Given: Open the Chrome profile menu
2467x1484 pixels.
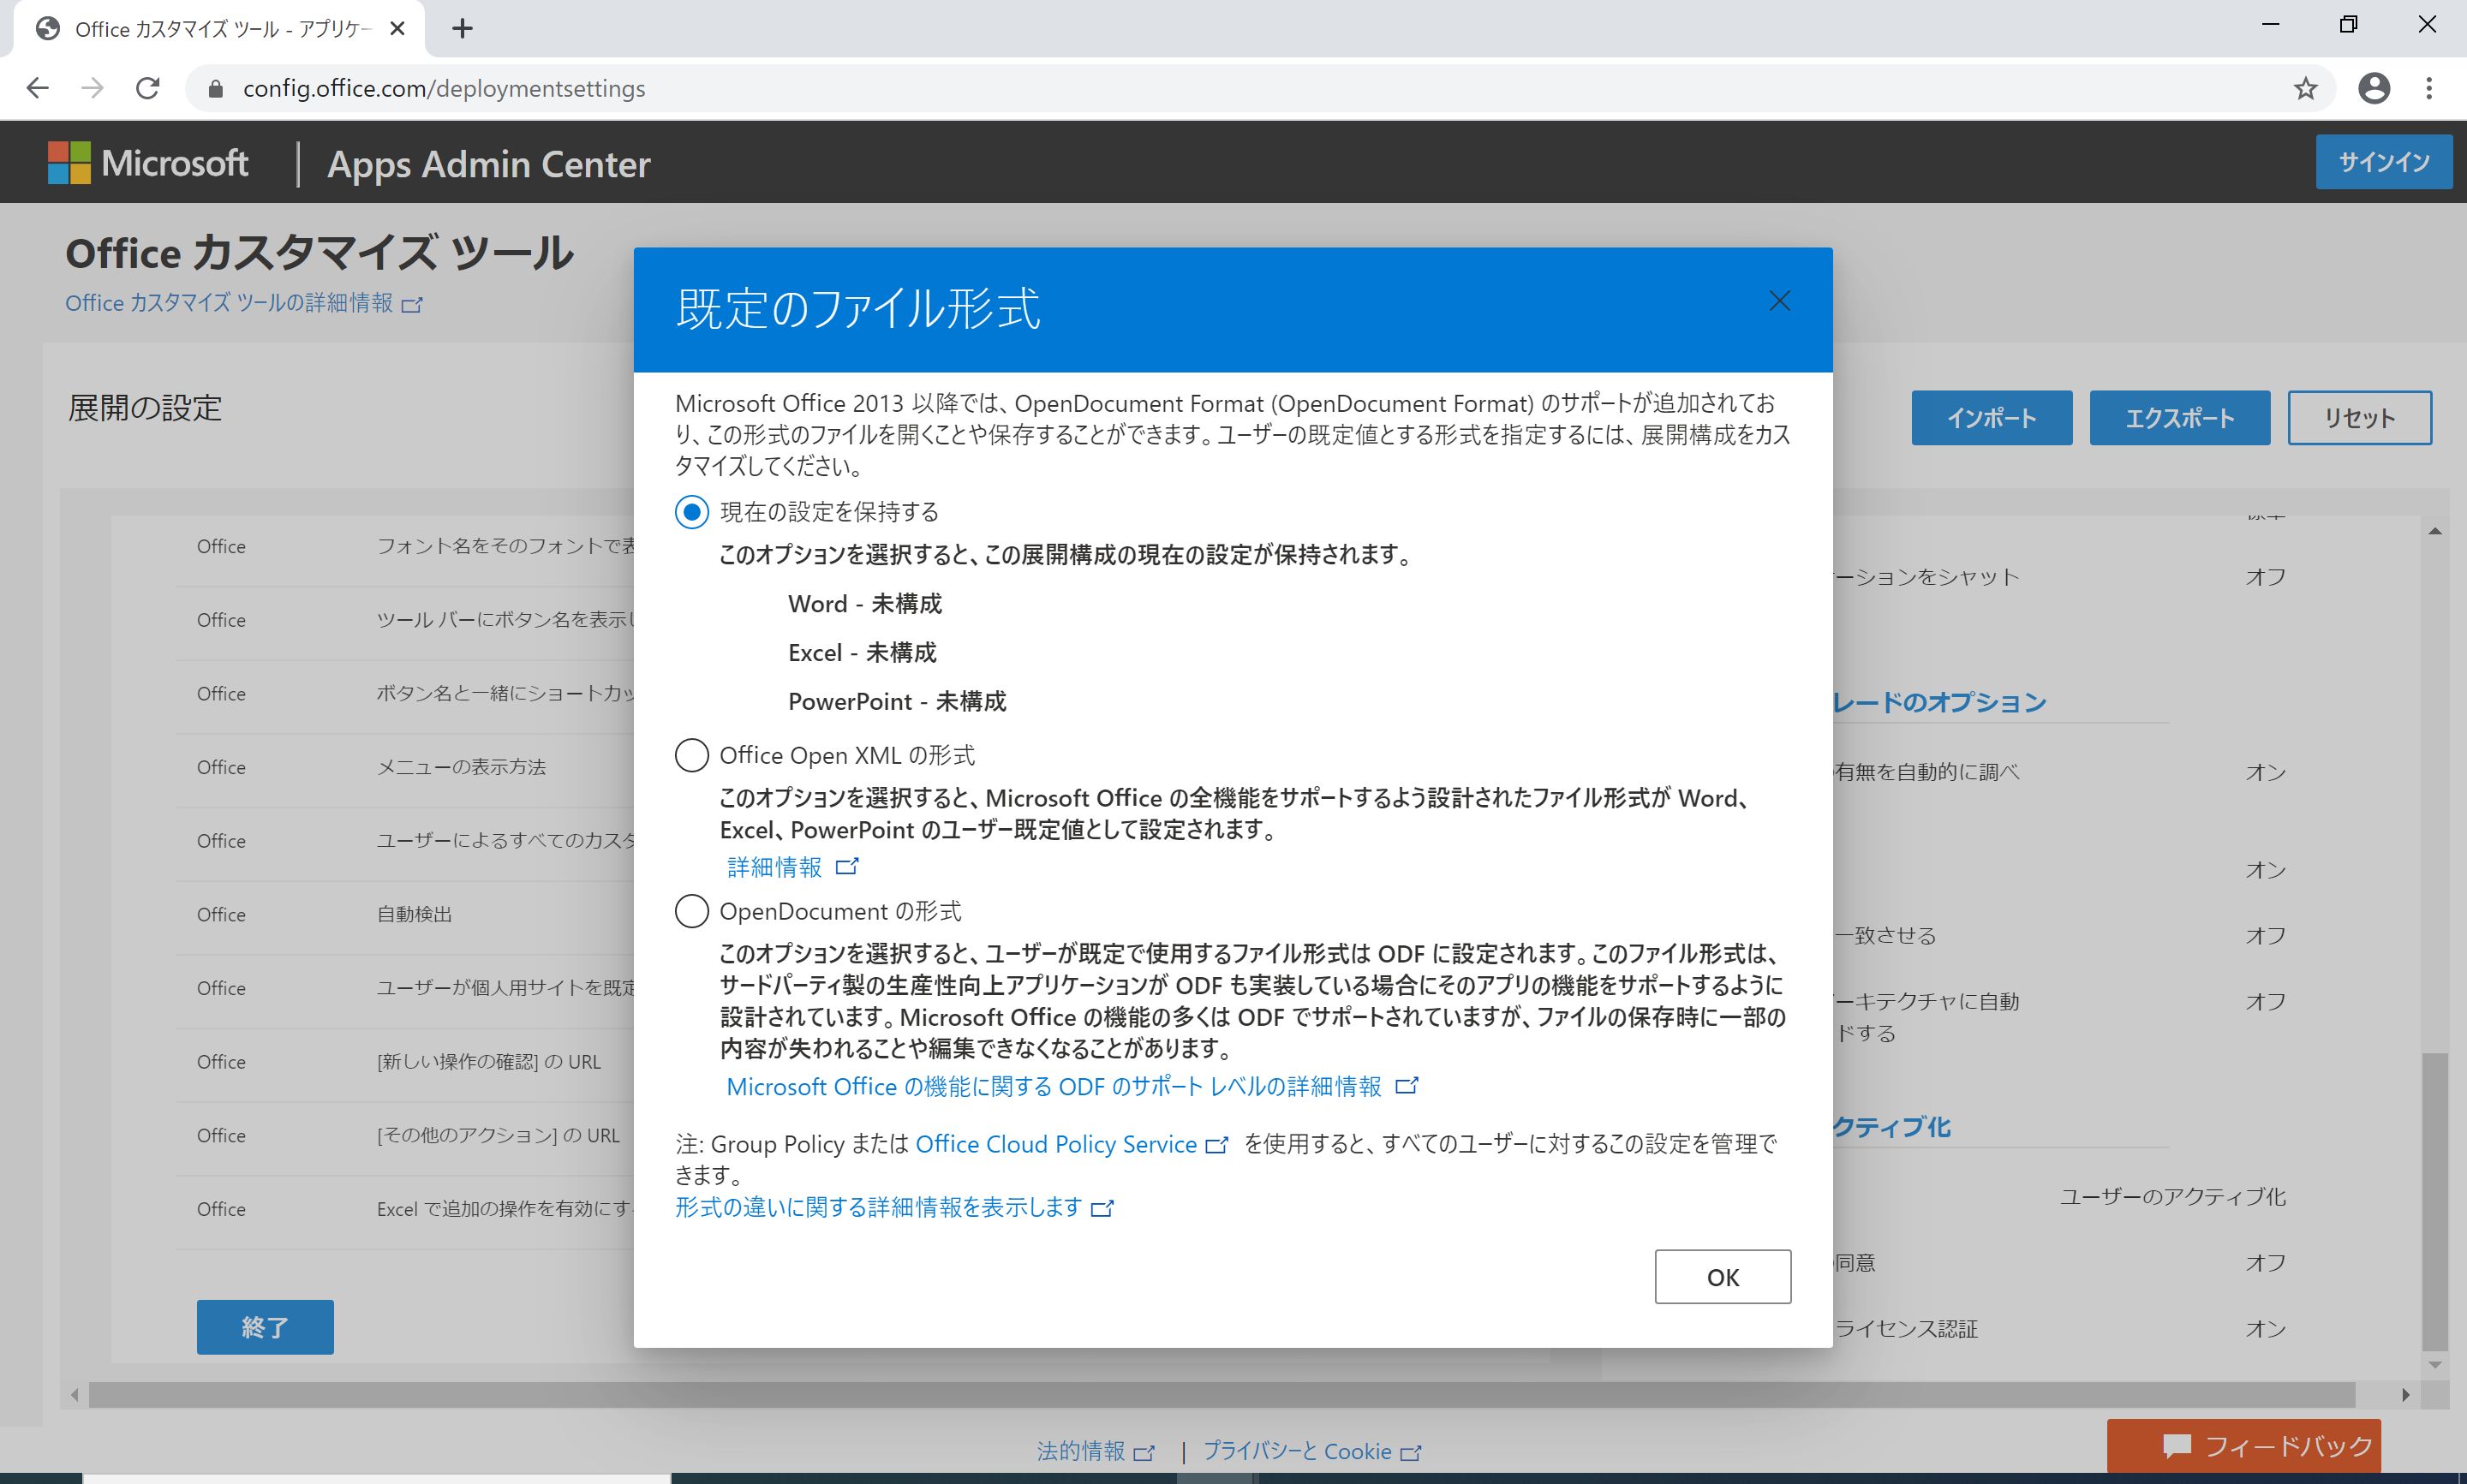Looking at the screenshot, I should 2374,89.
